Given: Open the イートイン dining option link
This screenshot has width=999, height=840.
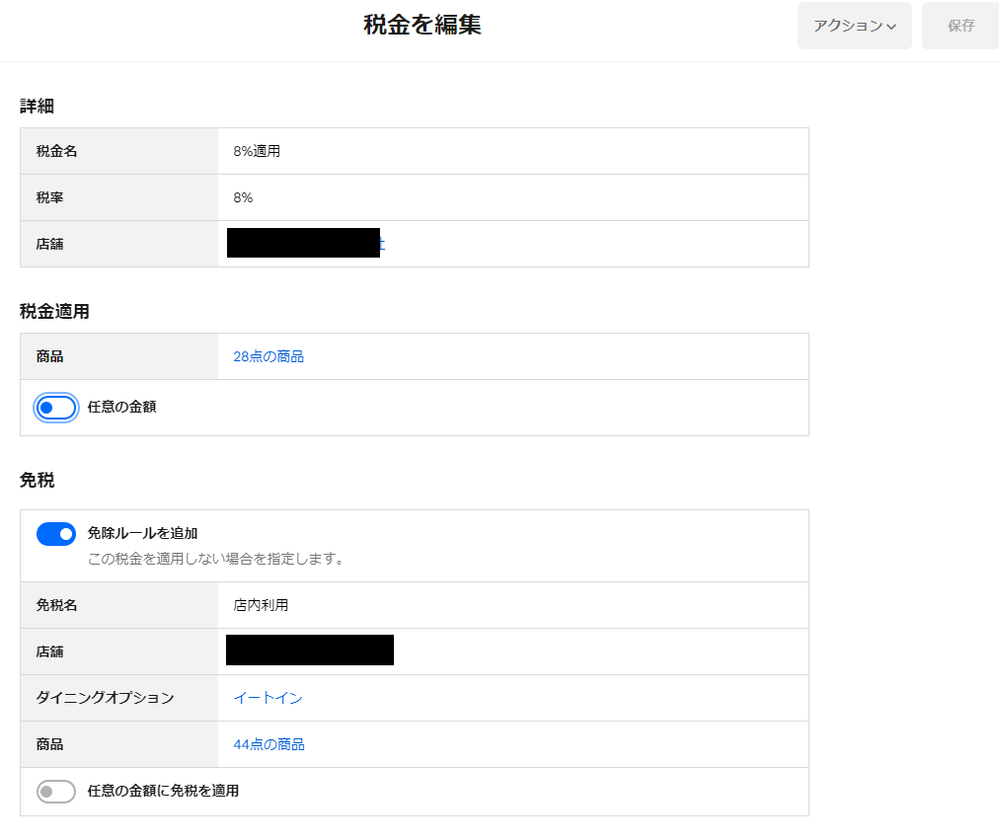Looking at the screenshot, I should pos(268,698).
